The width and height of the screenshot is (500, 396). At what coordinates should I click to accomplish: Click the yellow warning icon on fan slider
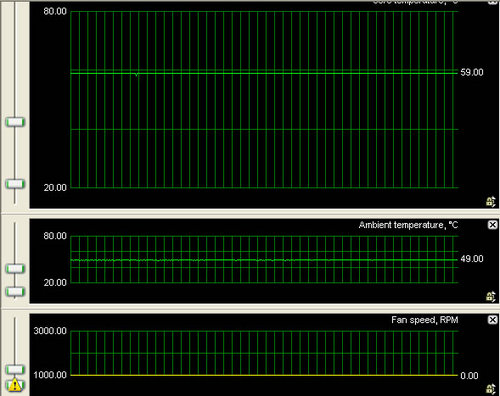click(x=15, y=385)
